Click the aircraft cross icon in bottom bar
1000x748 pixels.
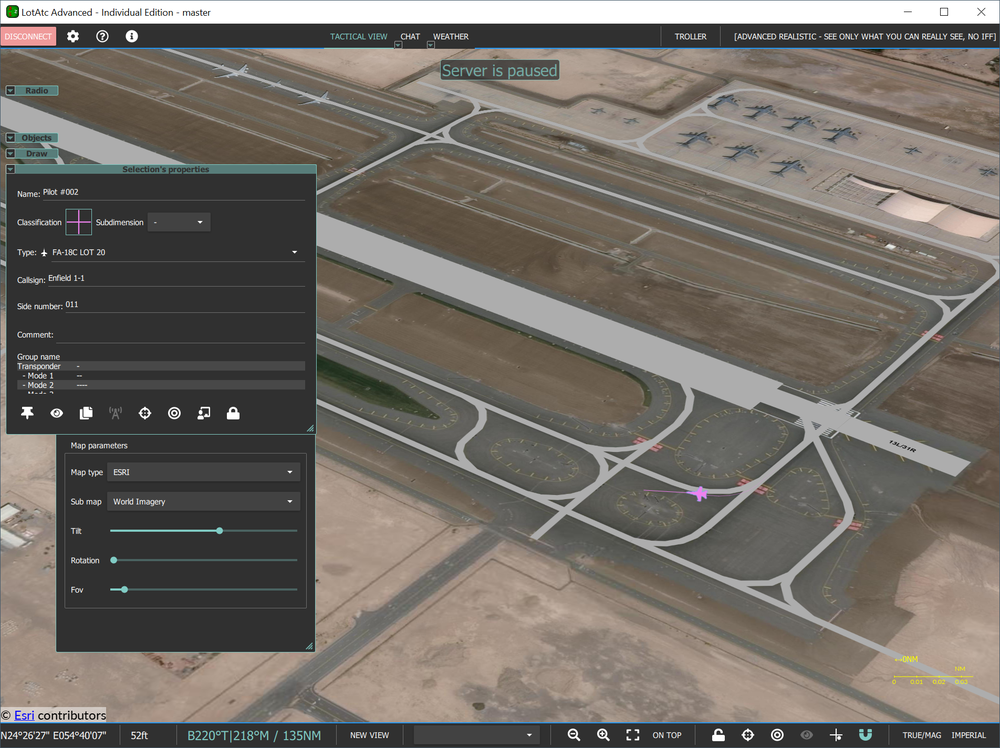click(836, 735)
